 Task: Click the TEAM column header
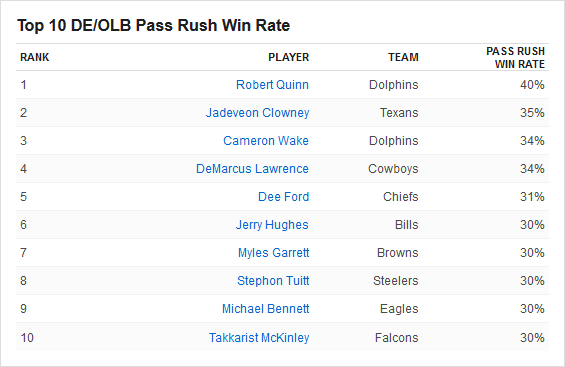[x=403, y=57]
